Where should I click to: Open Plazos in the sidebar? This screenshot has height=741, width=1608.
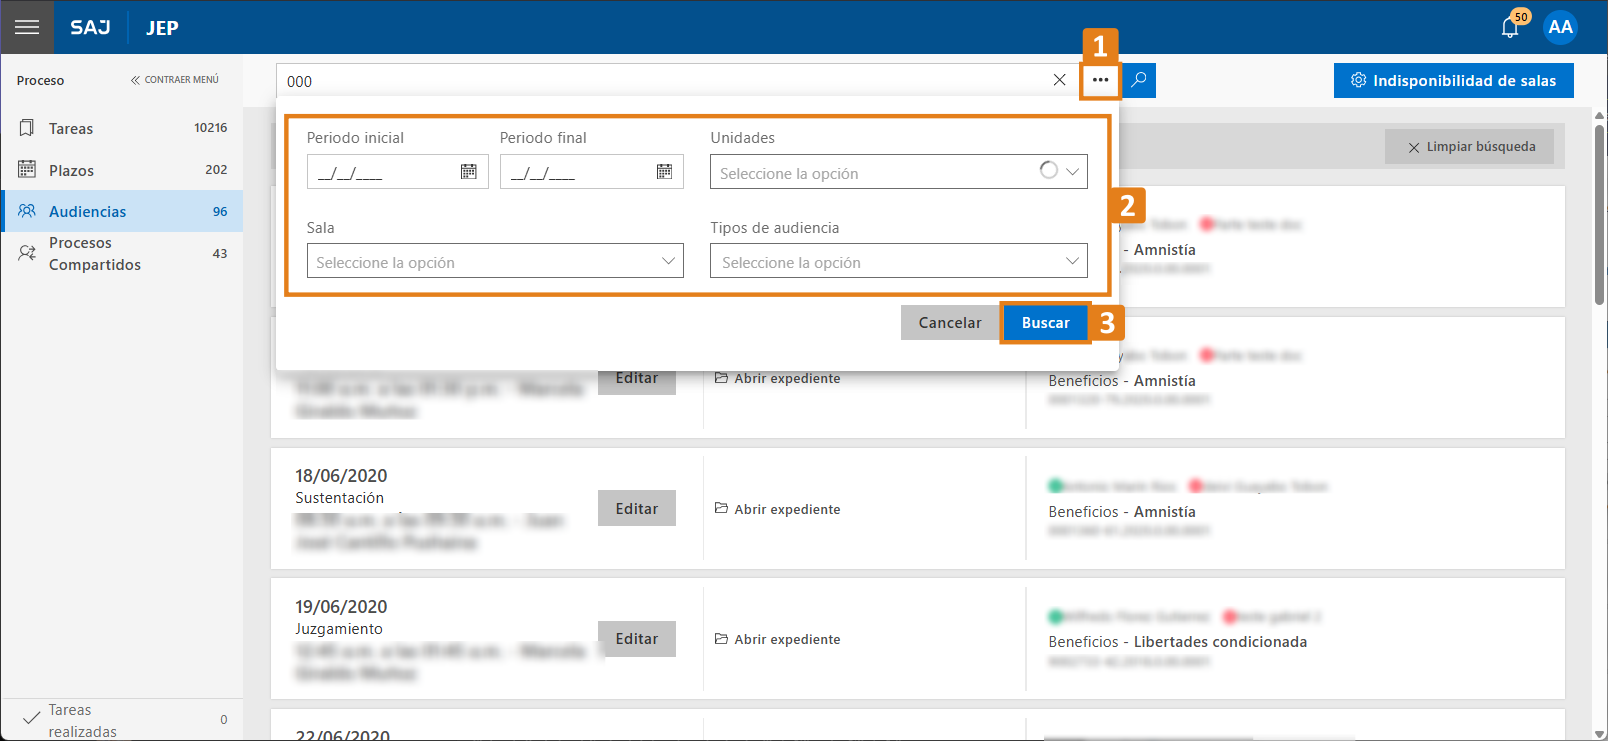tap(122, 170)
